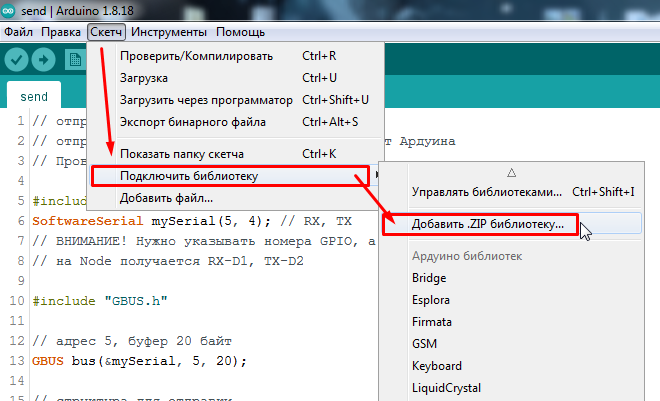
Task: Choose Добавить файл... entry
Action: tap(236, 198)
